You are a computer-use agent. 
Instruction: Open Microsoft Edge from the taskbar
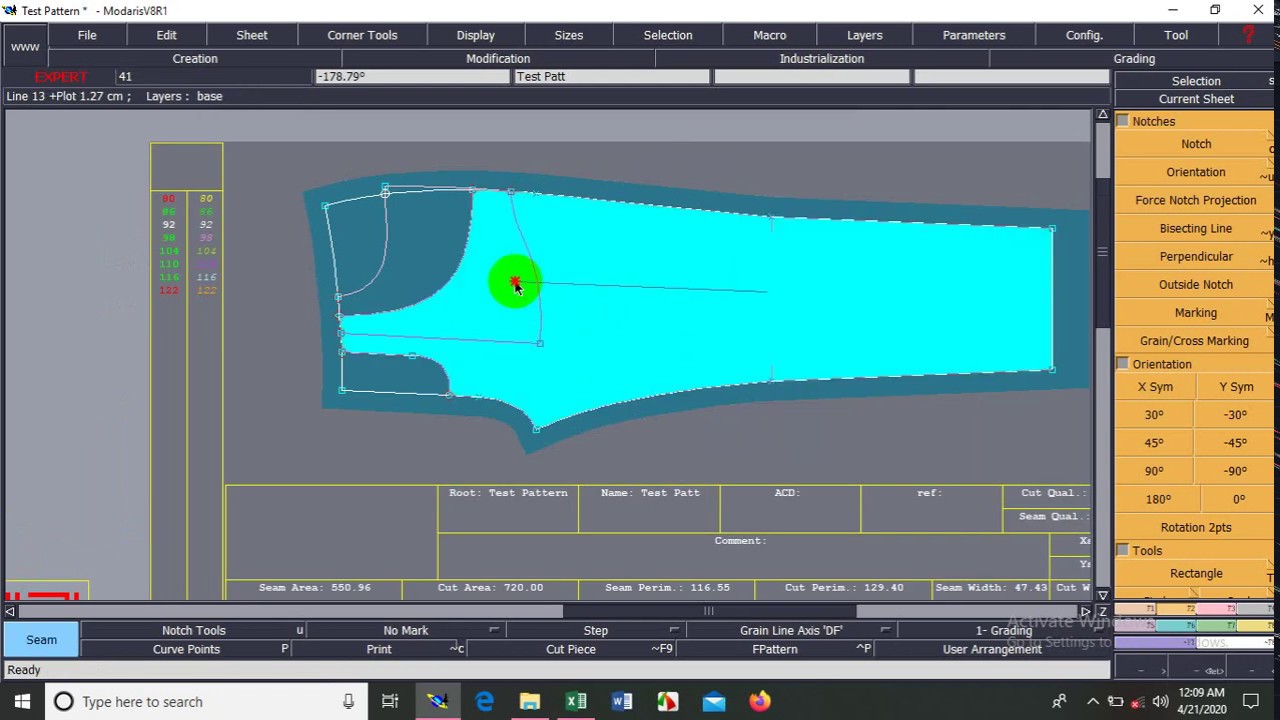pyautogui.click(x=484, y=702)
